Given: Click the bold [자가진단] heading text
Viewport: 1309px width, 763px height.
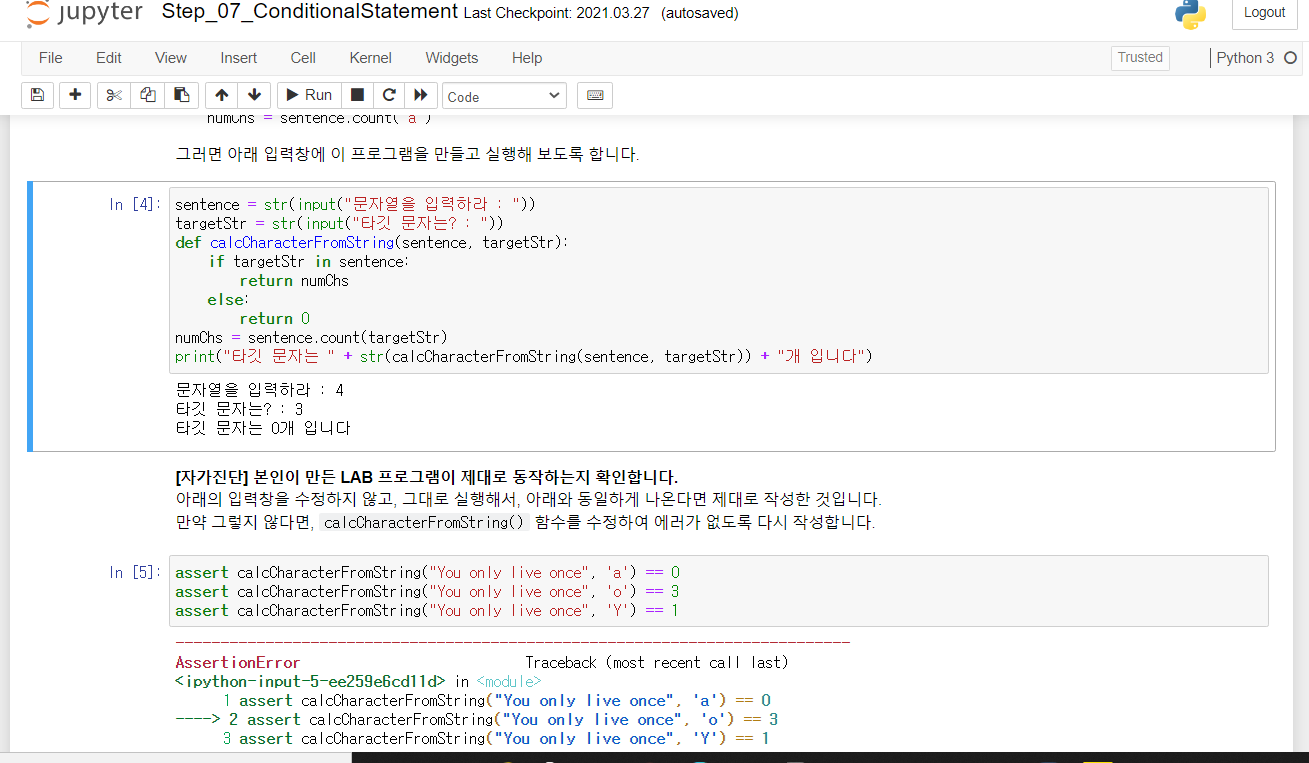Looking at the screenshot, I should coord(426,477).
